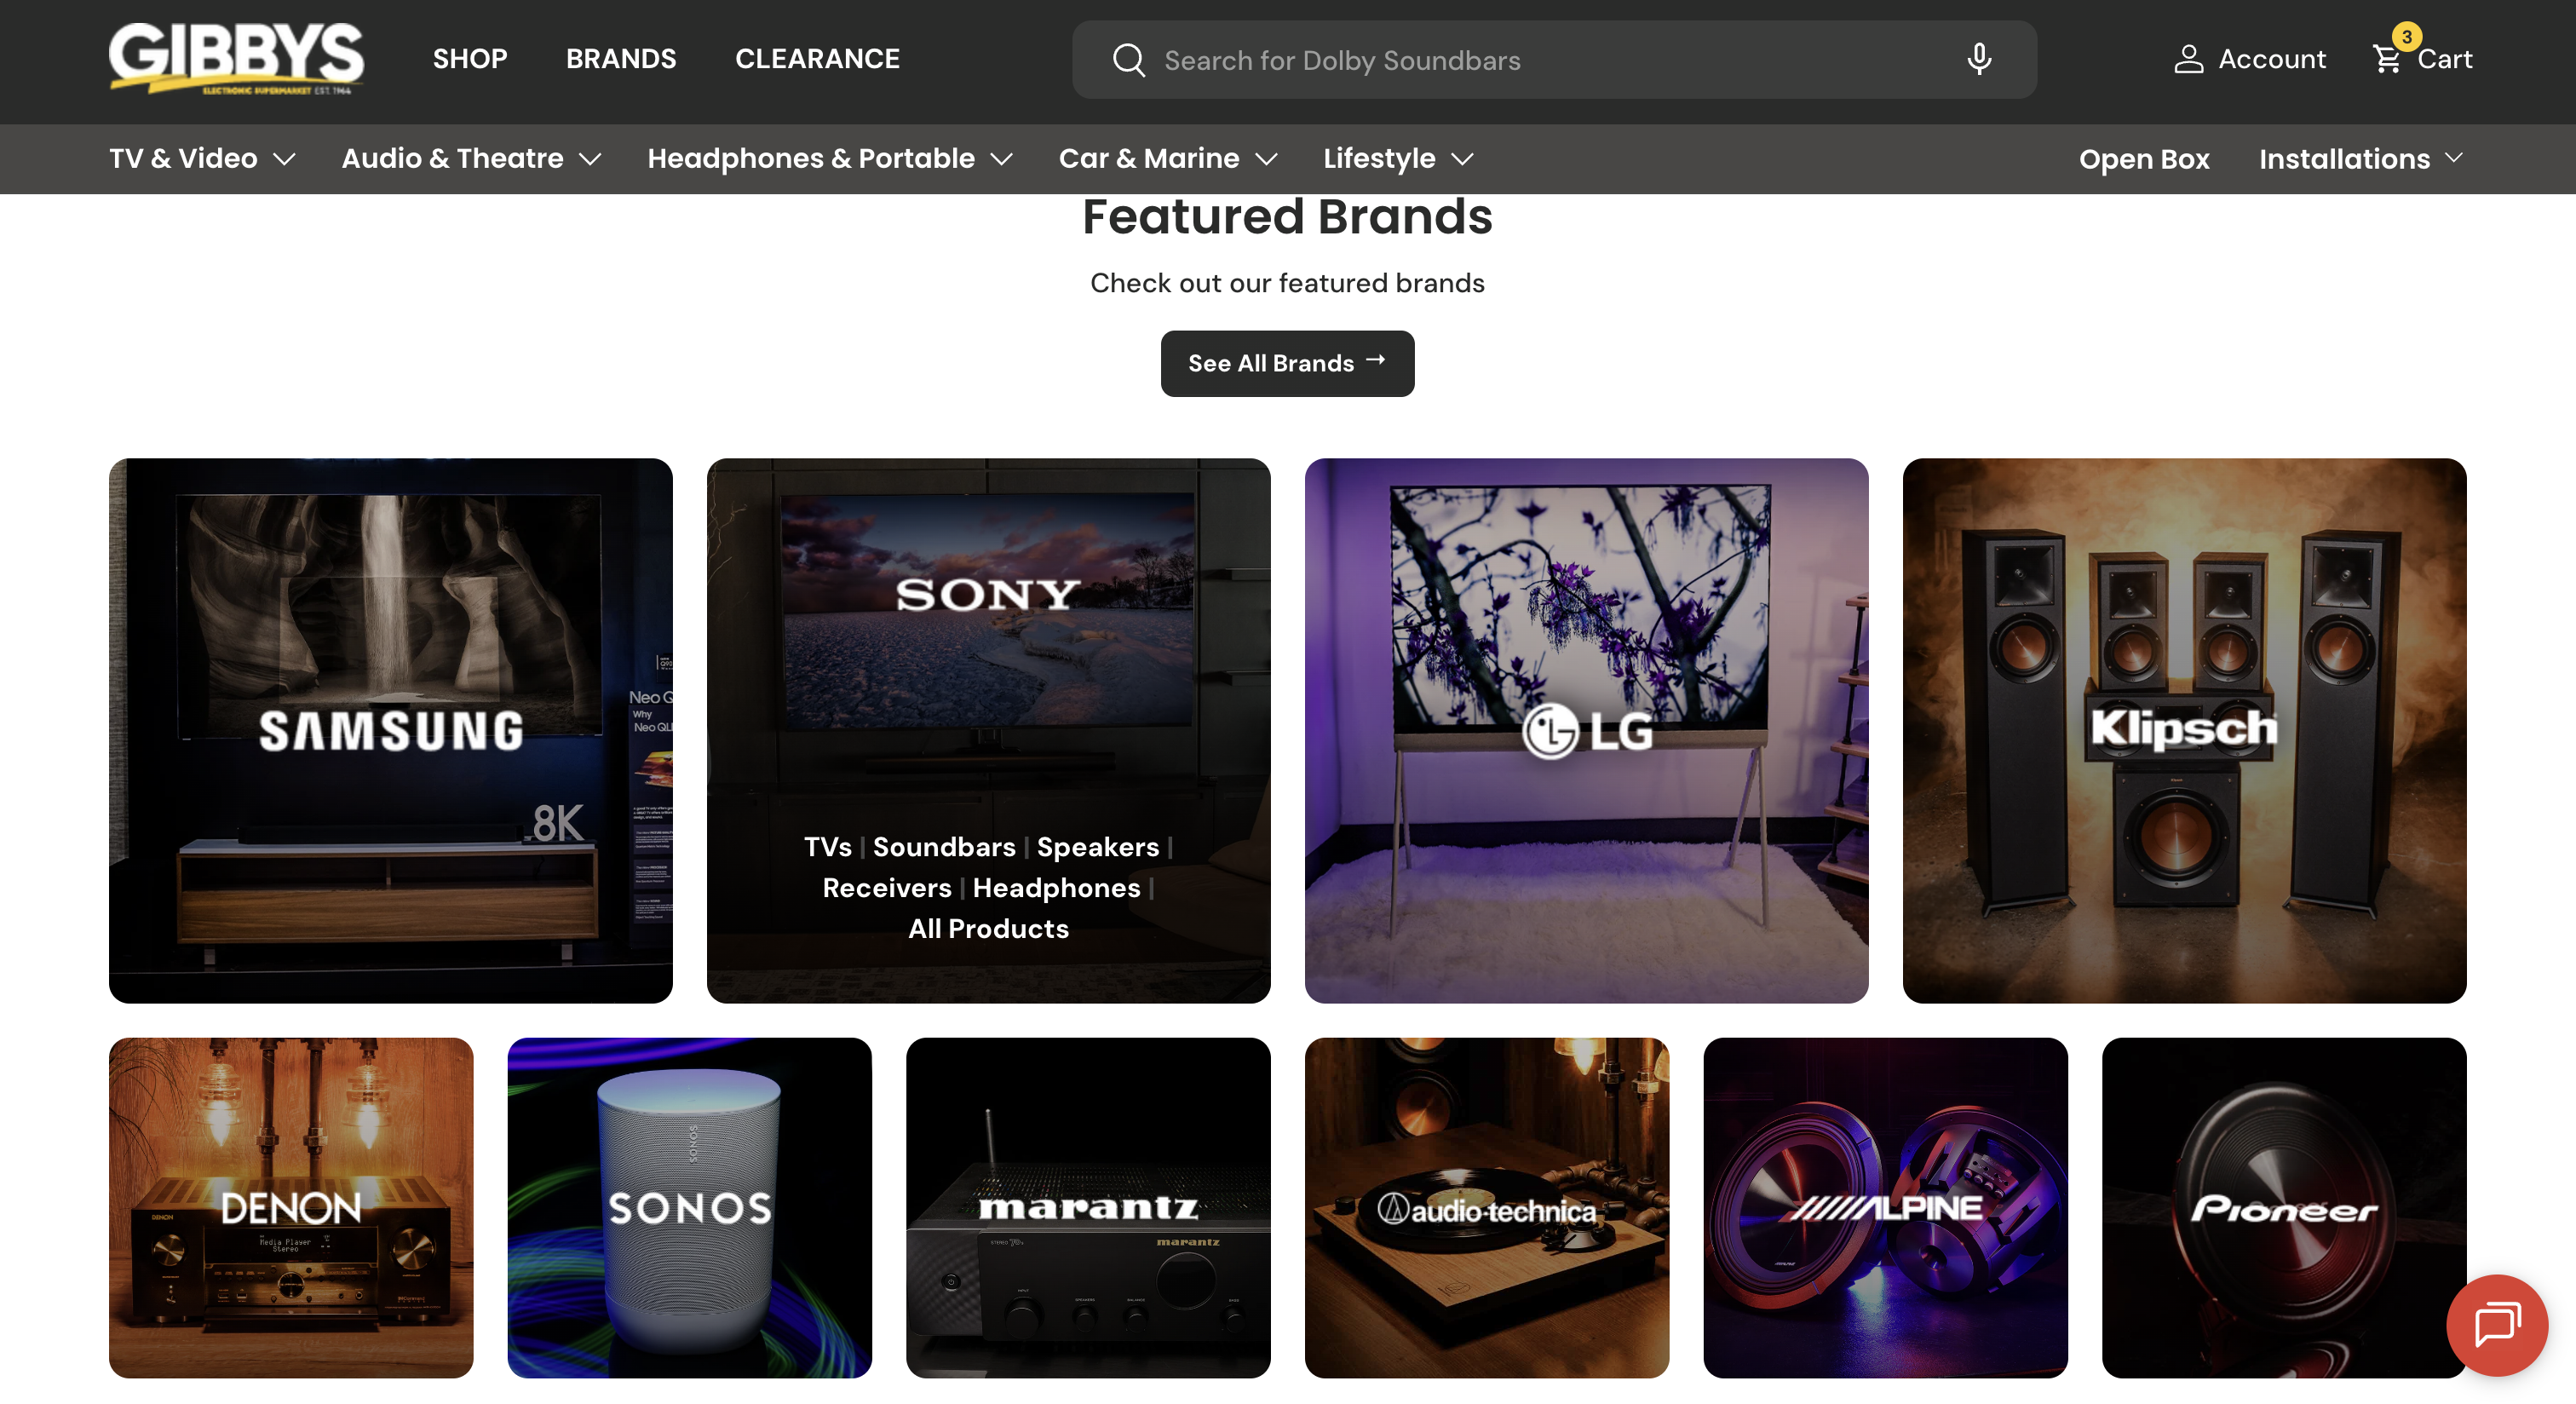Click the Open Box link
Viewport: 2576px width, 1404px height.
pos(2143,159)
